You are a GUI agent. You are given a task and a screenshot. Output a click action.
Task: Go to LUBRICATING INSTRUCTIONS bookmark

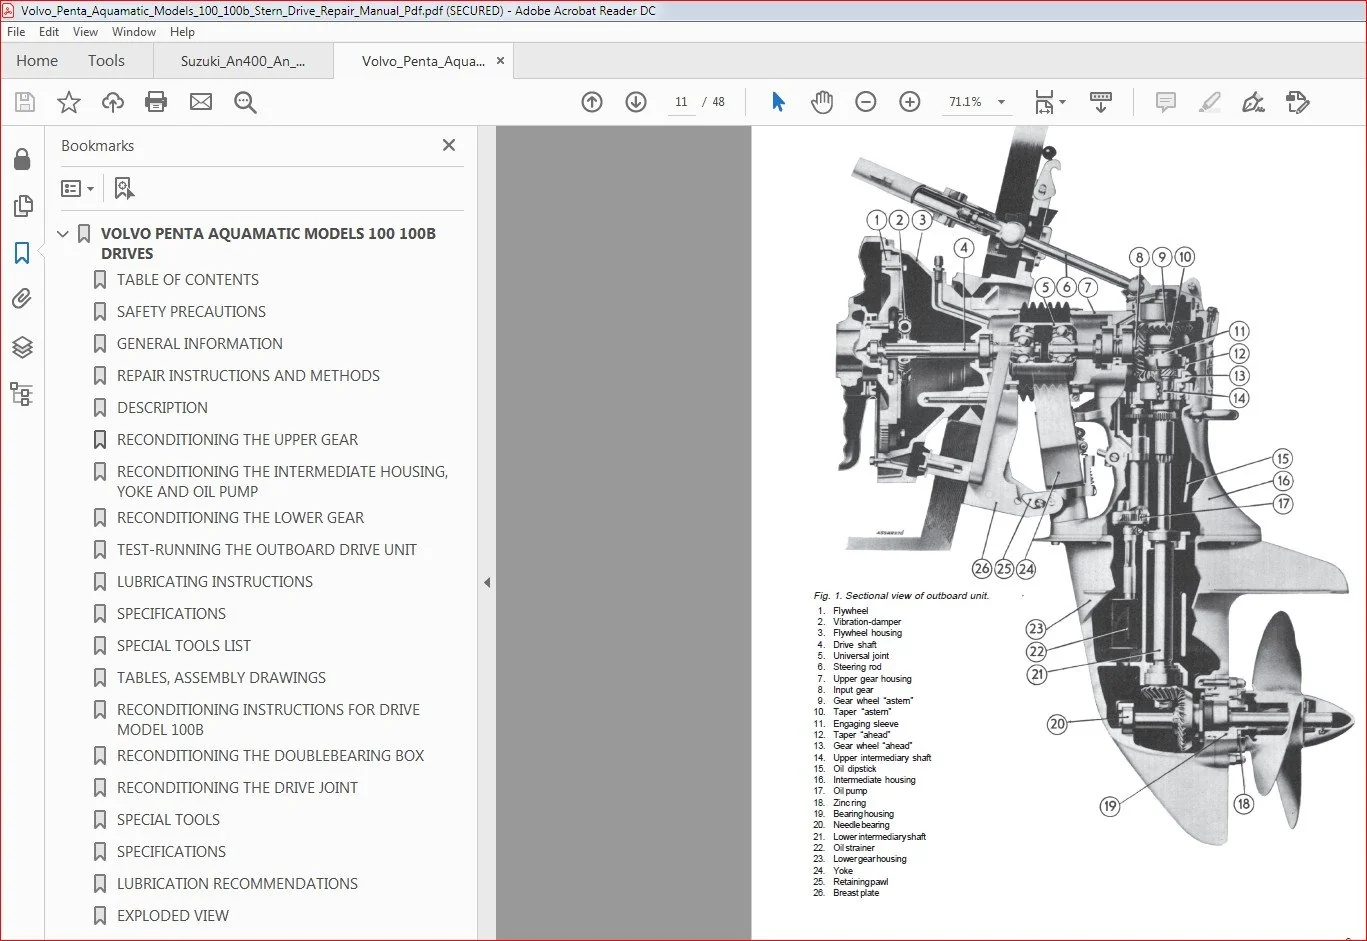point(215,582)
